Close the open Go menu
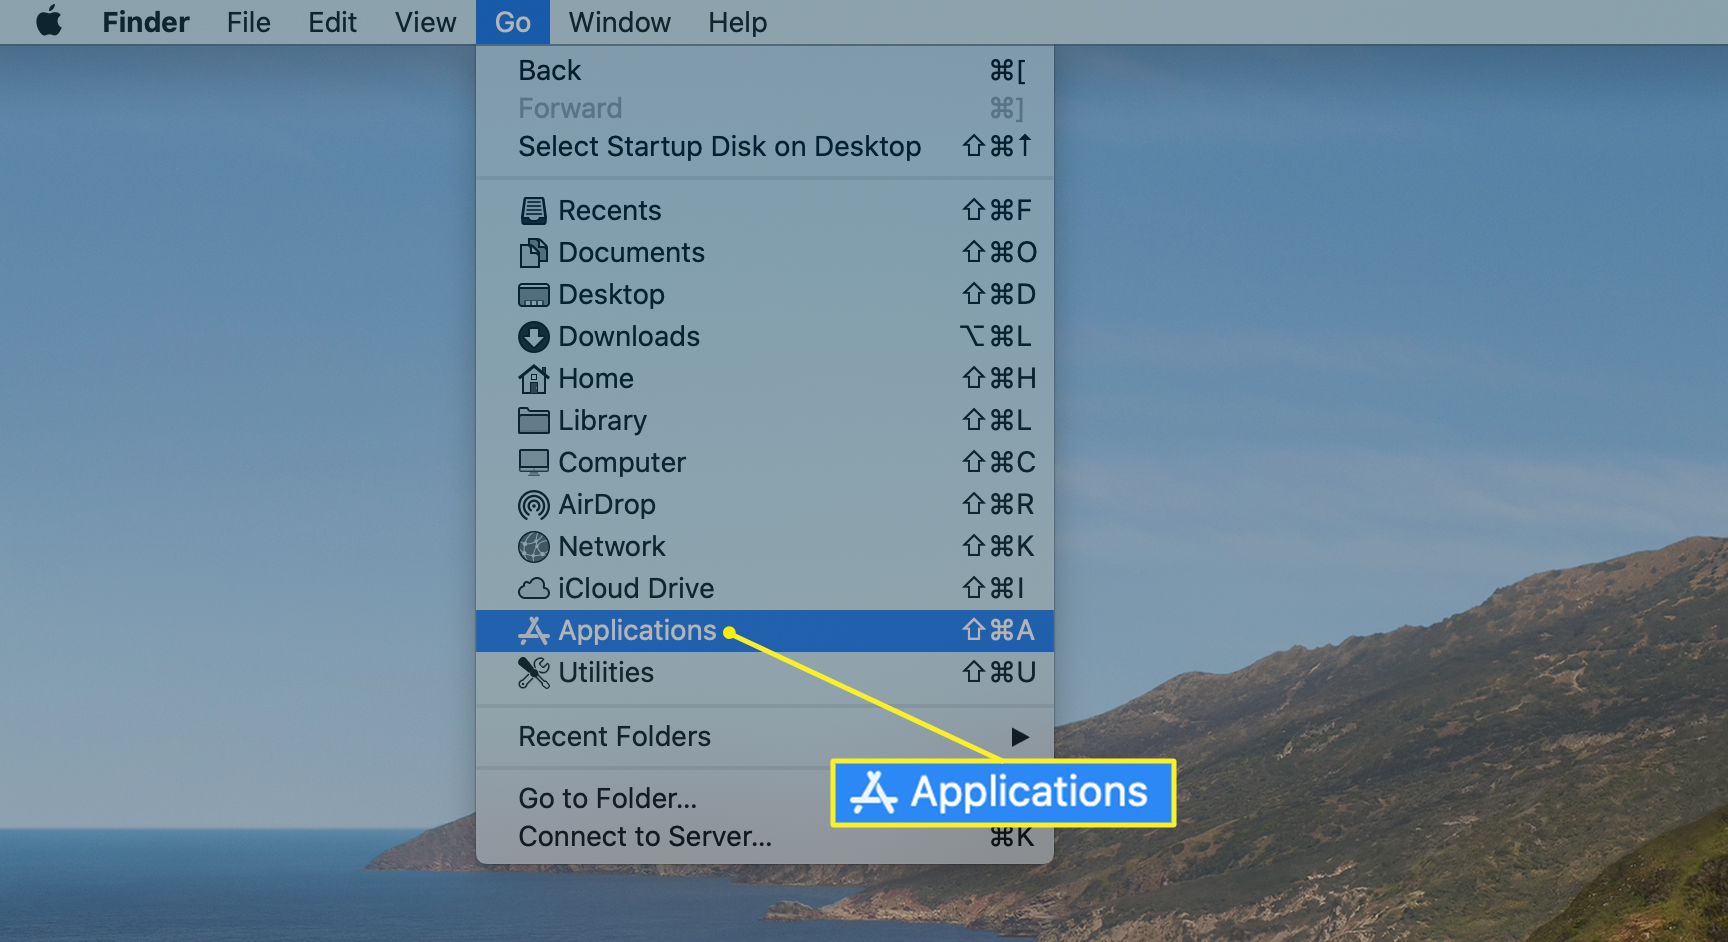The width and height of the screenshot is (1728, 942). point(513,22)
